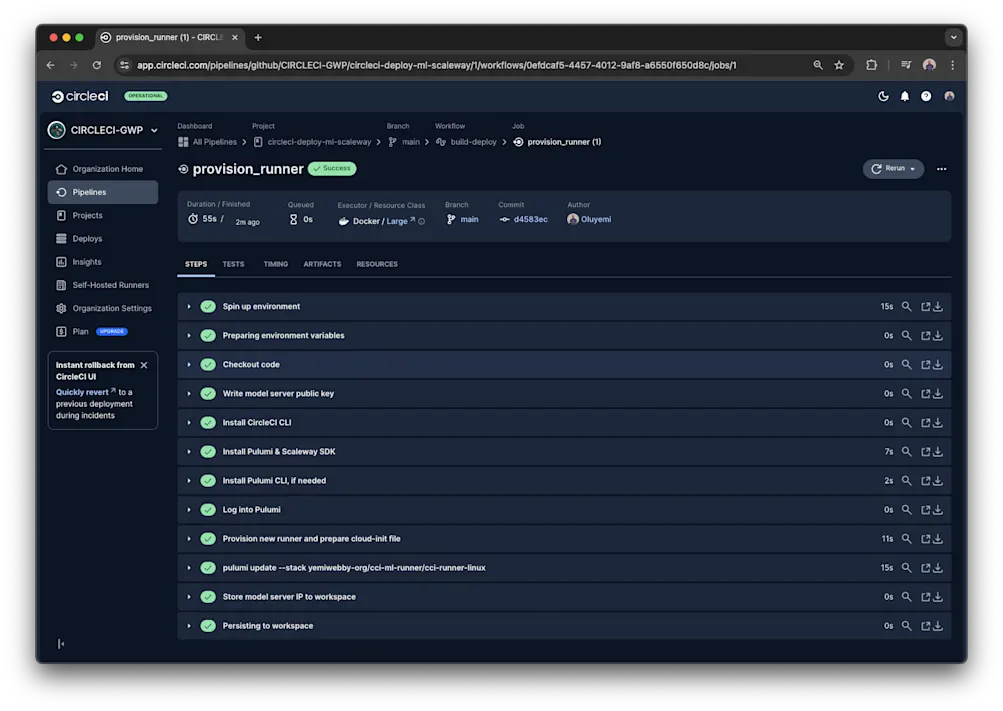Expand Persisting to workspace step
Screen dimensions: 1003x711
click(189, 626)
